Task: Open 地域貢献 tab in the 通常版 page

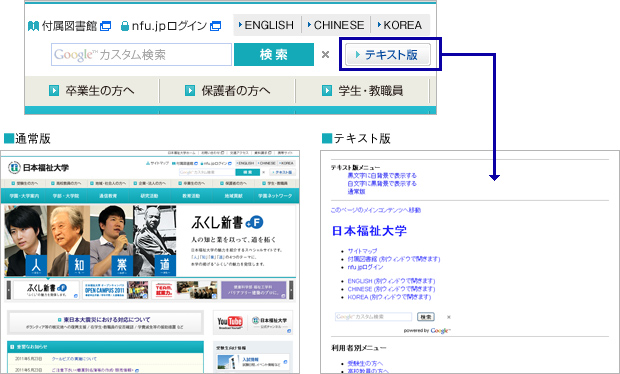Action: (x=233, y=196)
